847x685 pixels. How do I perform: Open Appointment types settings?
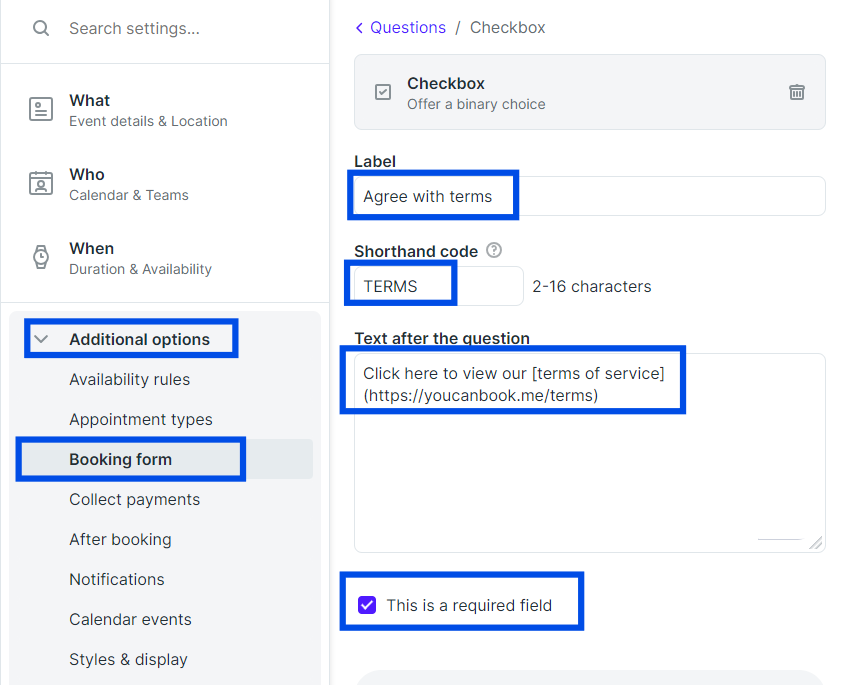pos(141,419)
